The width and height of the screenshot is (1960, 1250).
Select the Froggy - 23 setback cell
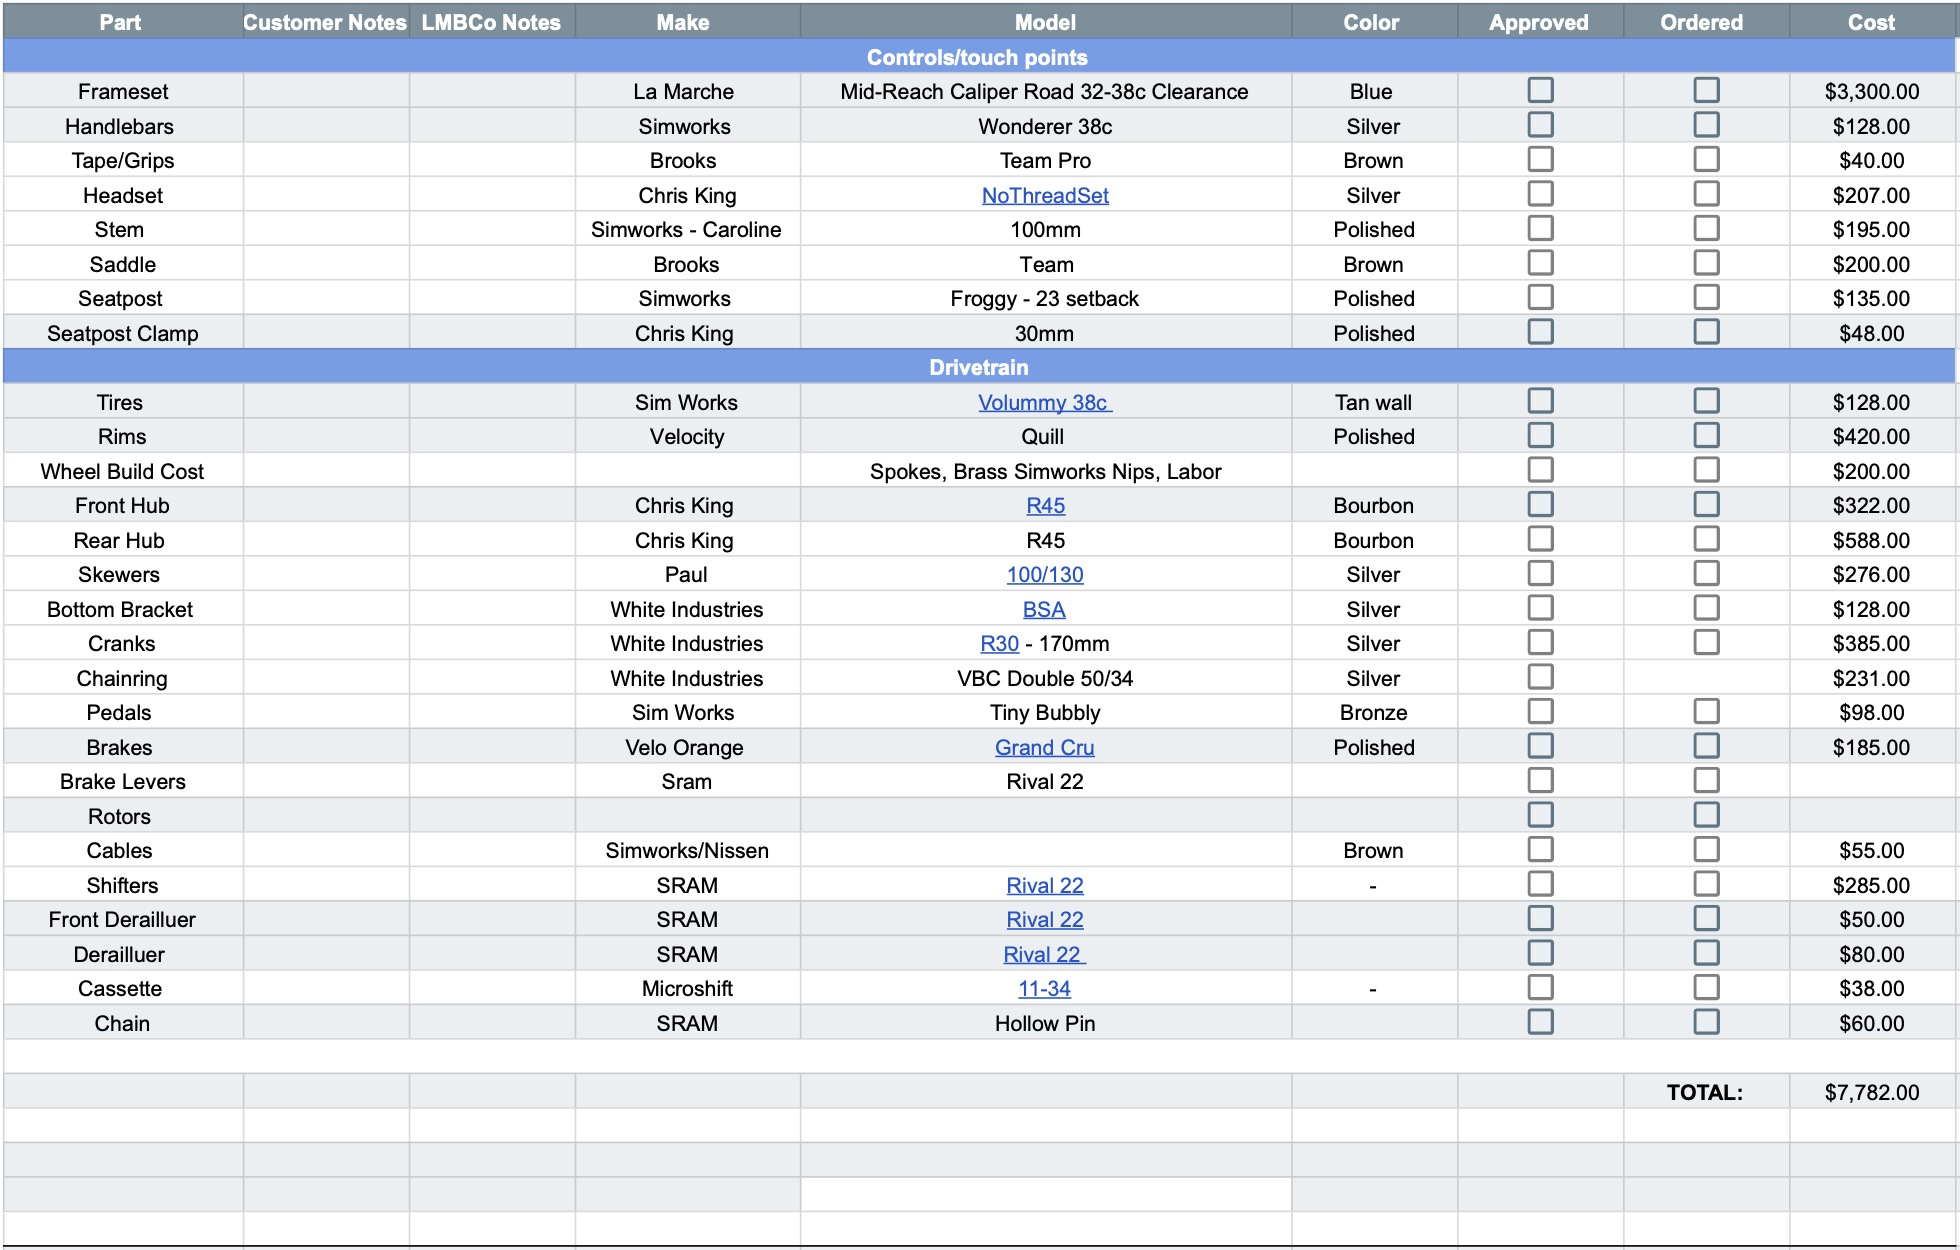point(1045,298)
